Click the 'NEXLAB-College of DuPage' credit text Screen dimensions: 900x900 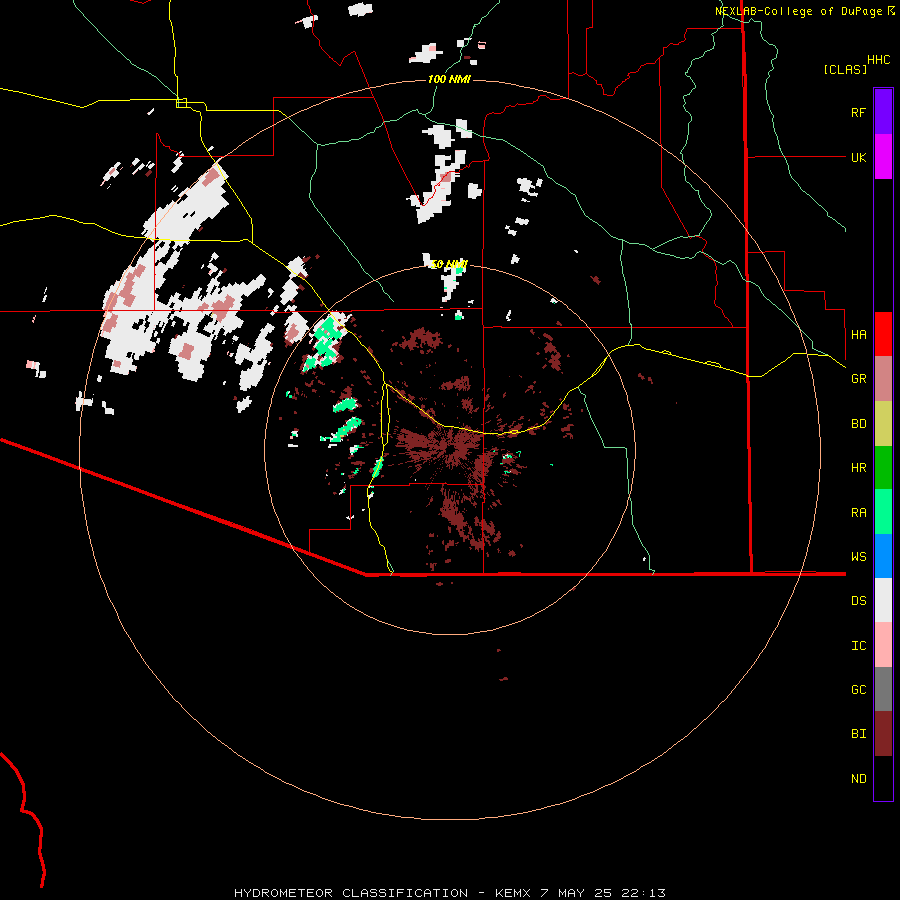click(797, 11)
